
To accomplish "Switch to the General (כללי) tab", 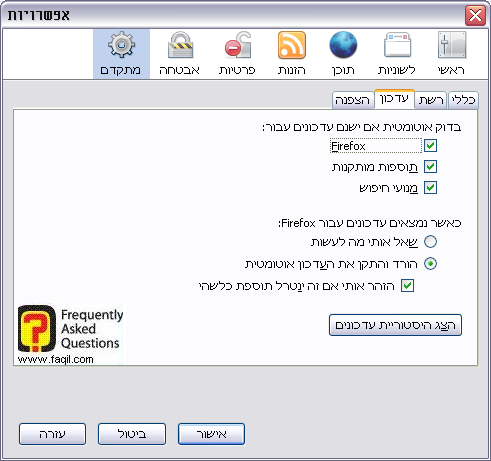I will tap(463, 100).
